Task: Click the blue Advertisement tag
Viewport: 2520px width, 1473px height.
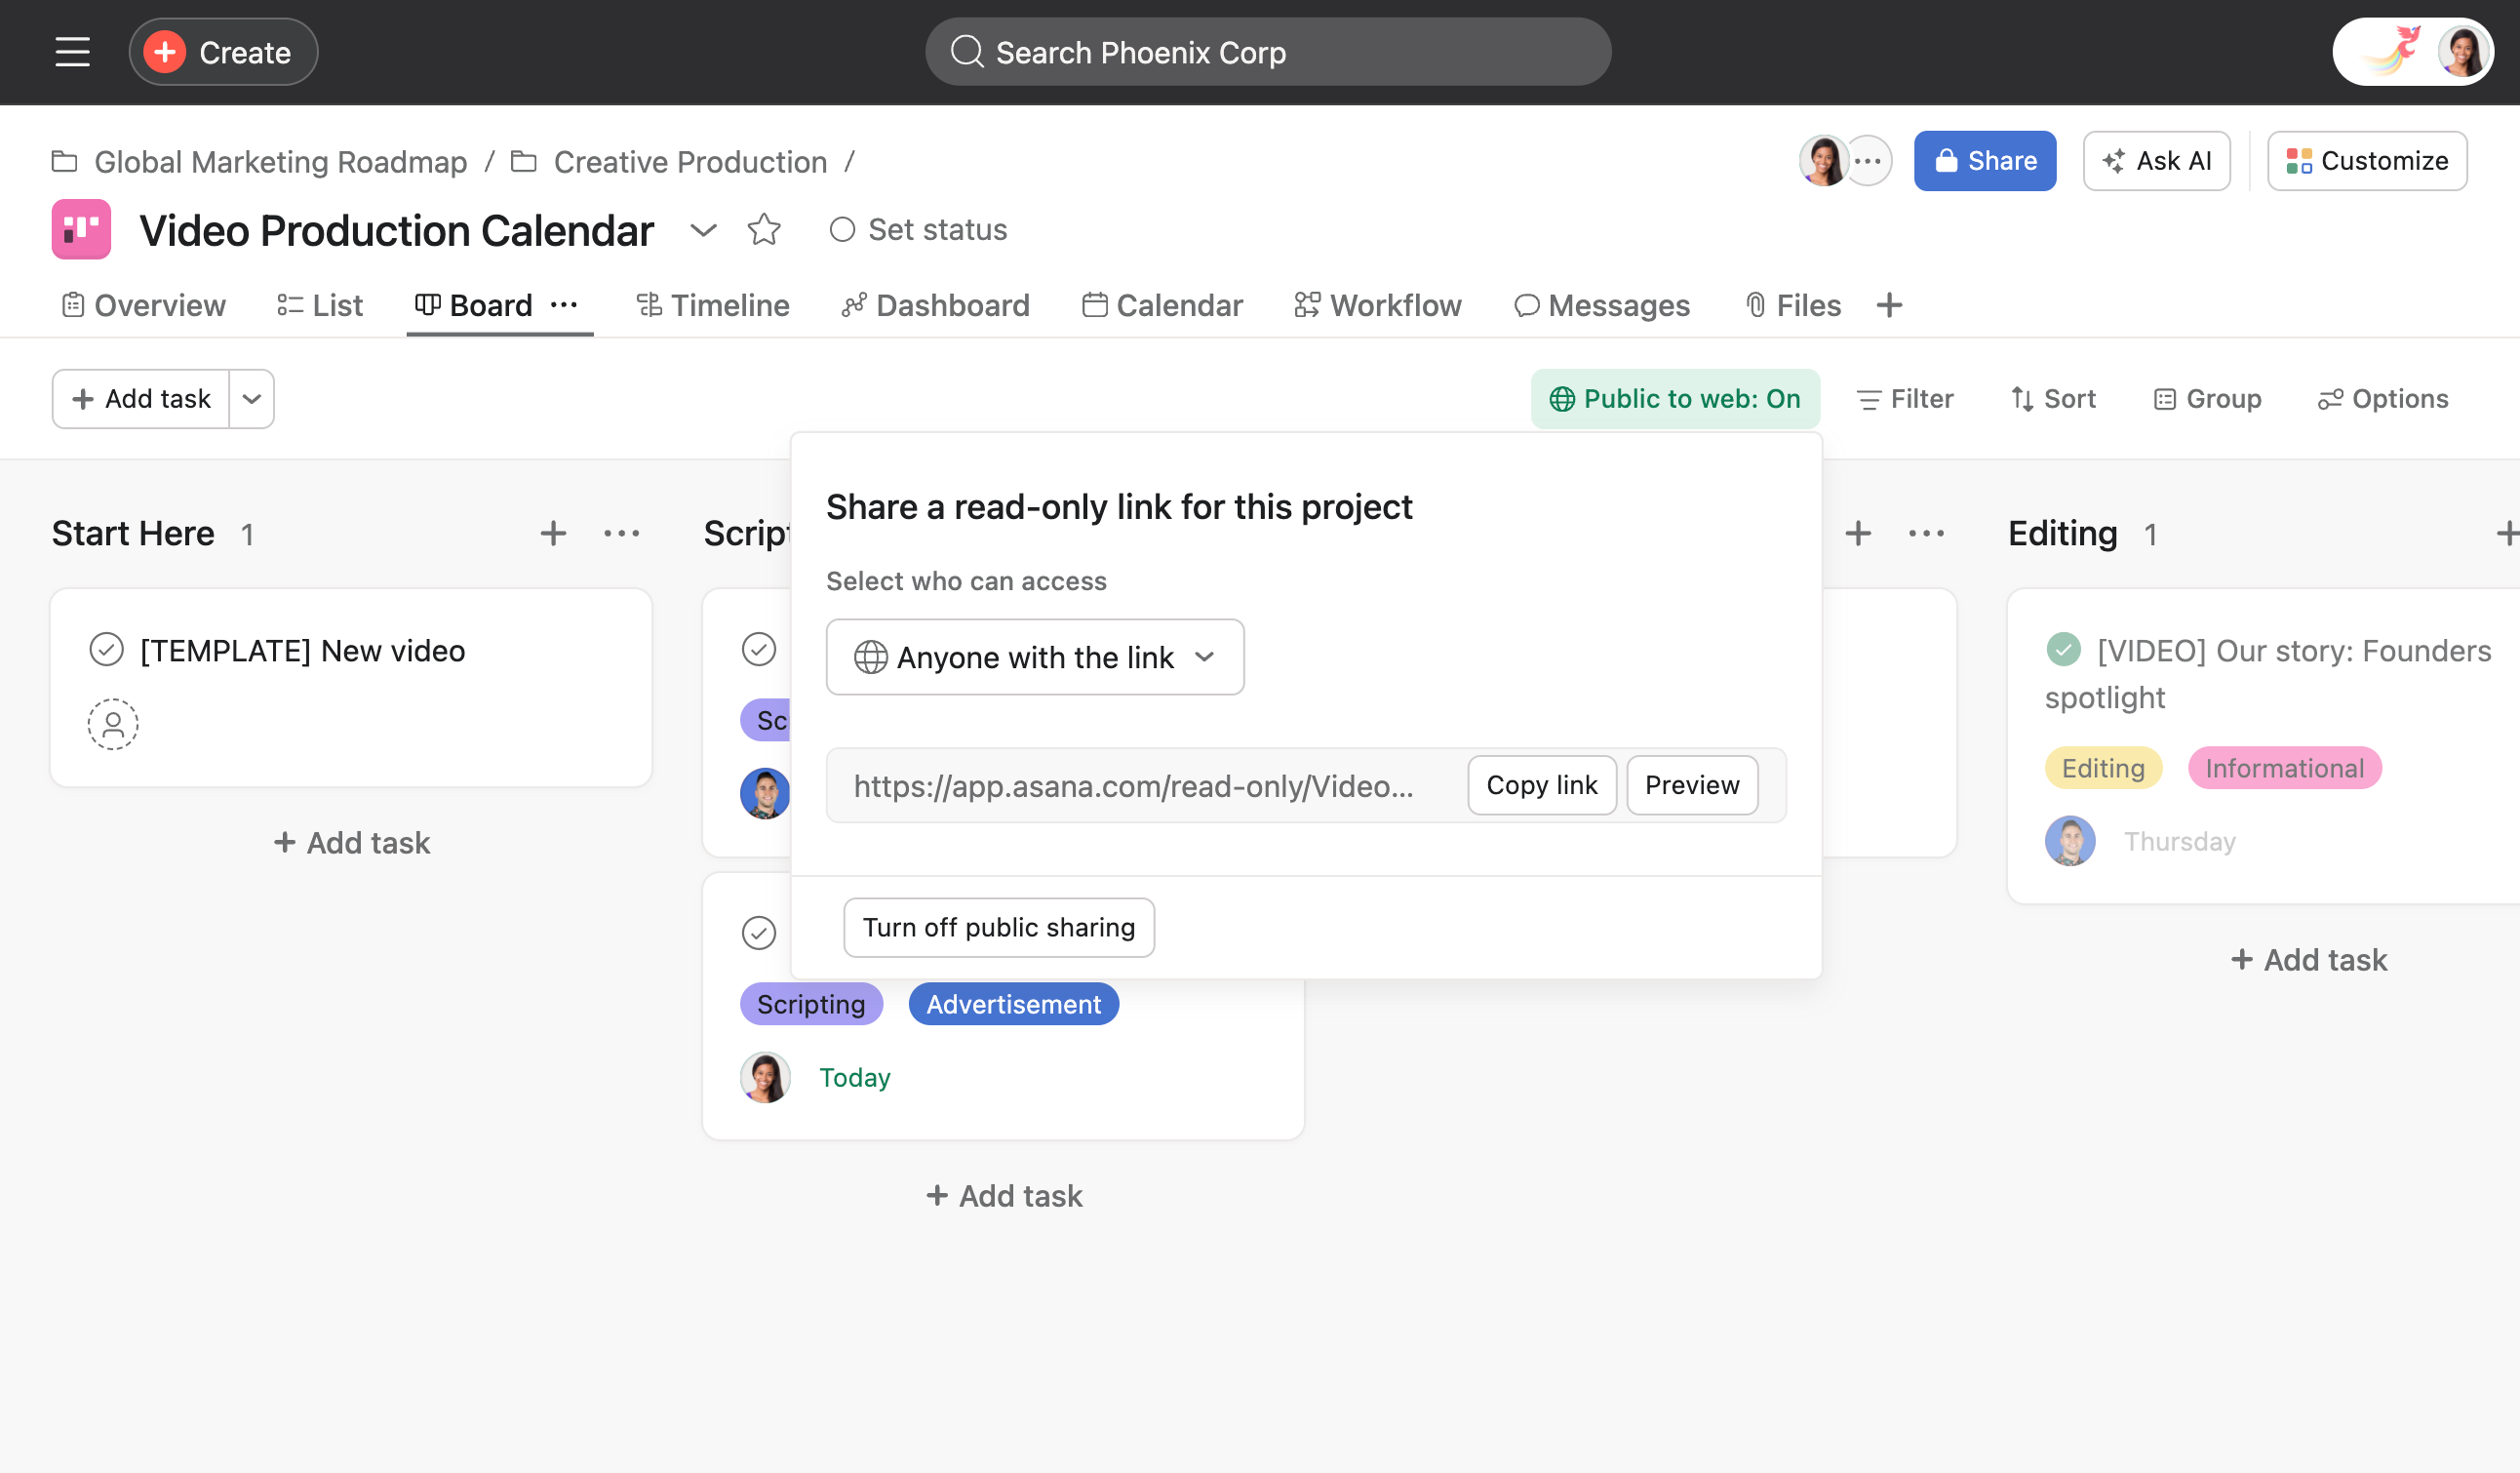Action: tap(1013, 1004)
